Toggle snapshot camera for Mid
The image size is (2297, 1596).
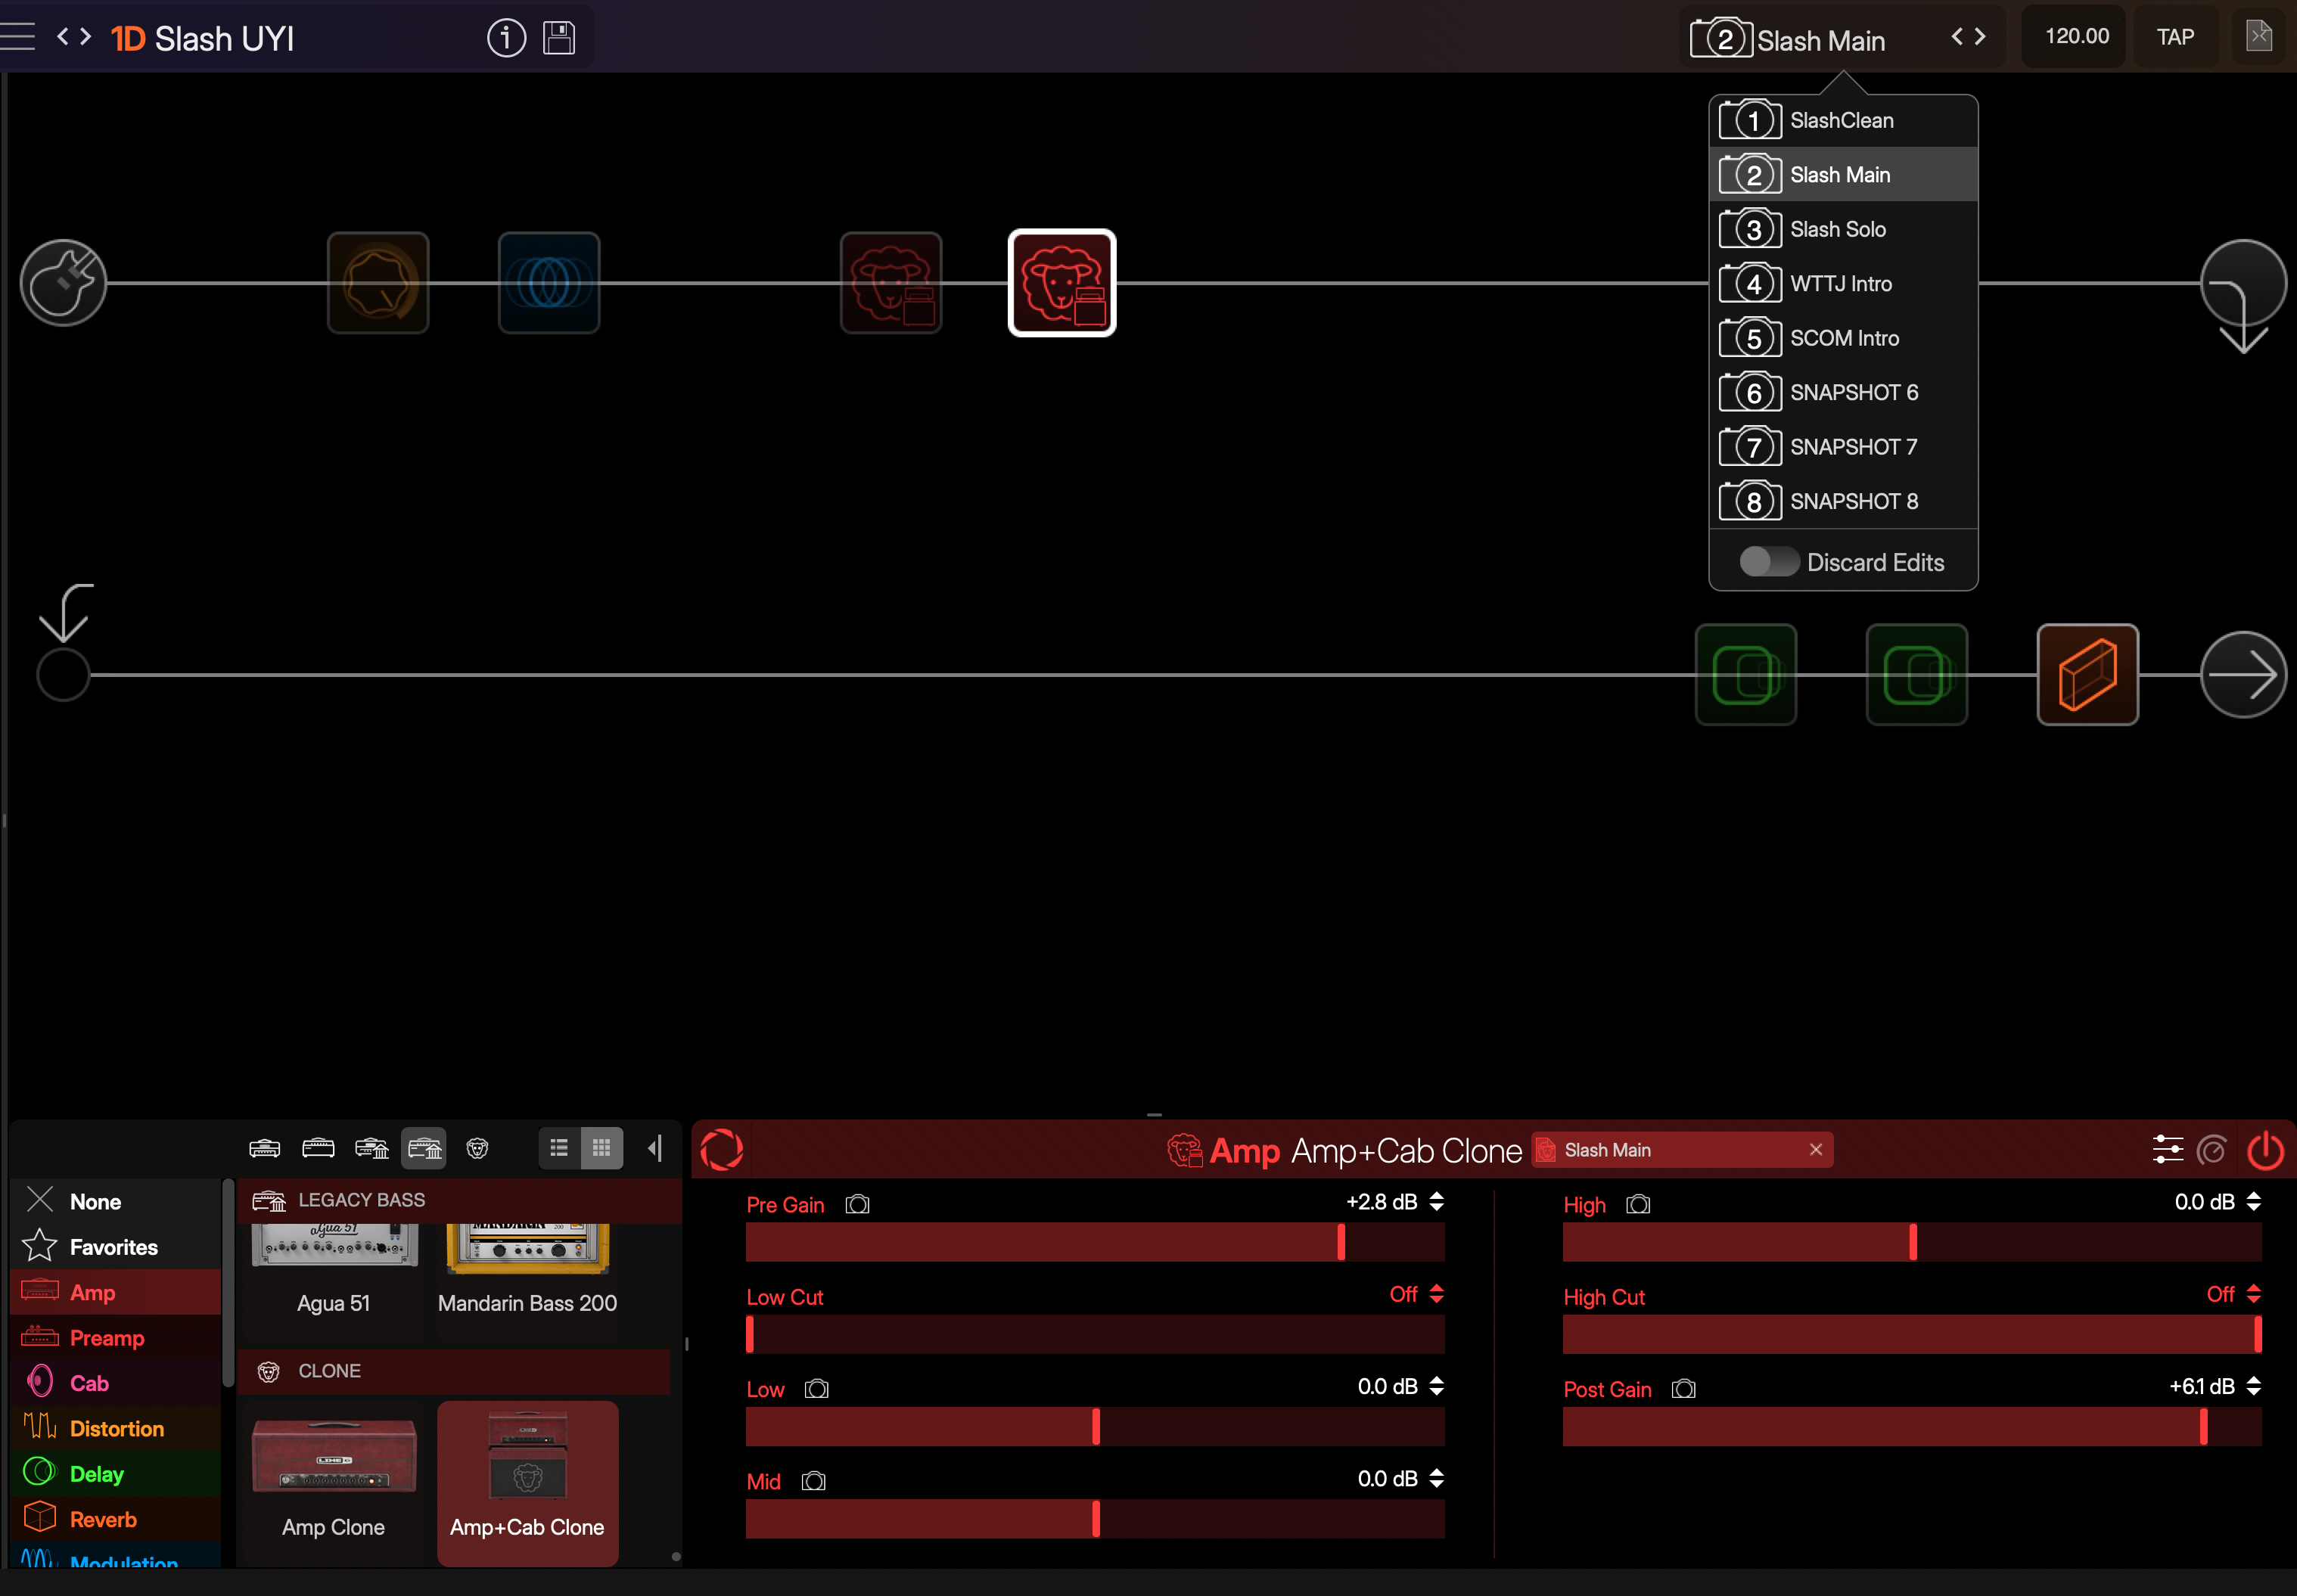(x=813, y=1481)
